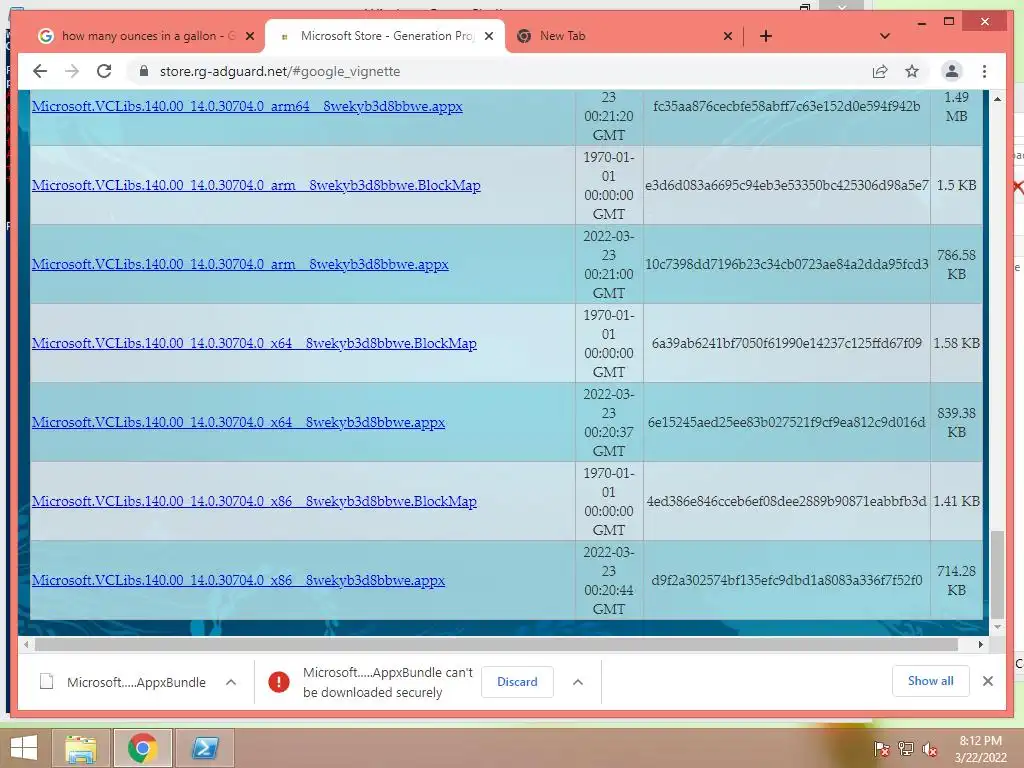Screen dimensions: 1024x768
Task: Click the 1.58 KB size cell
Action: [956, 344]
